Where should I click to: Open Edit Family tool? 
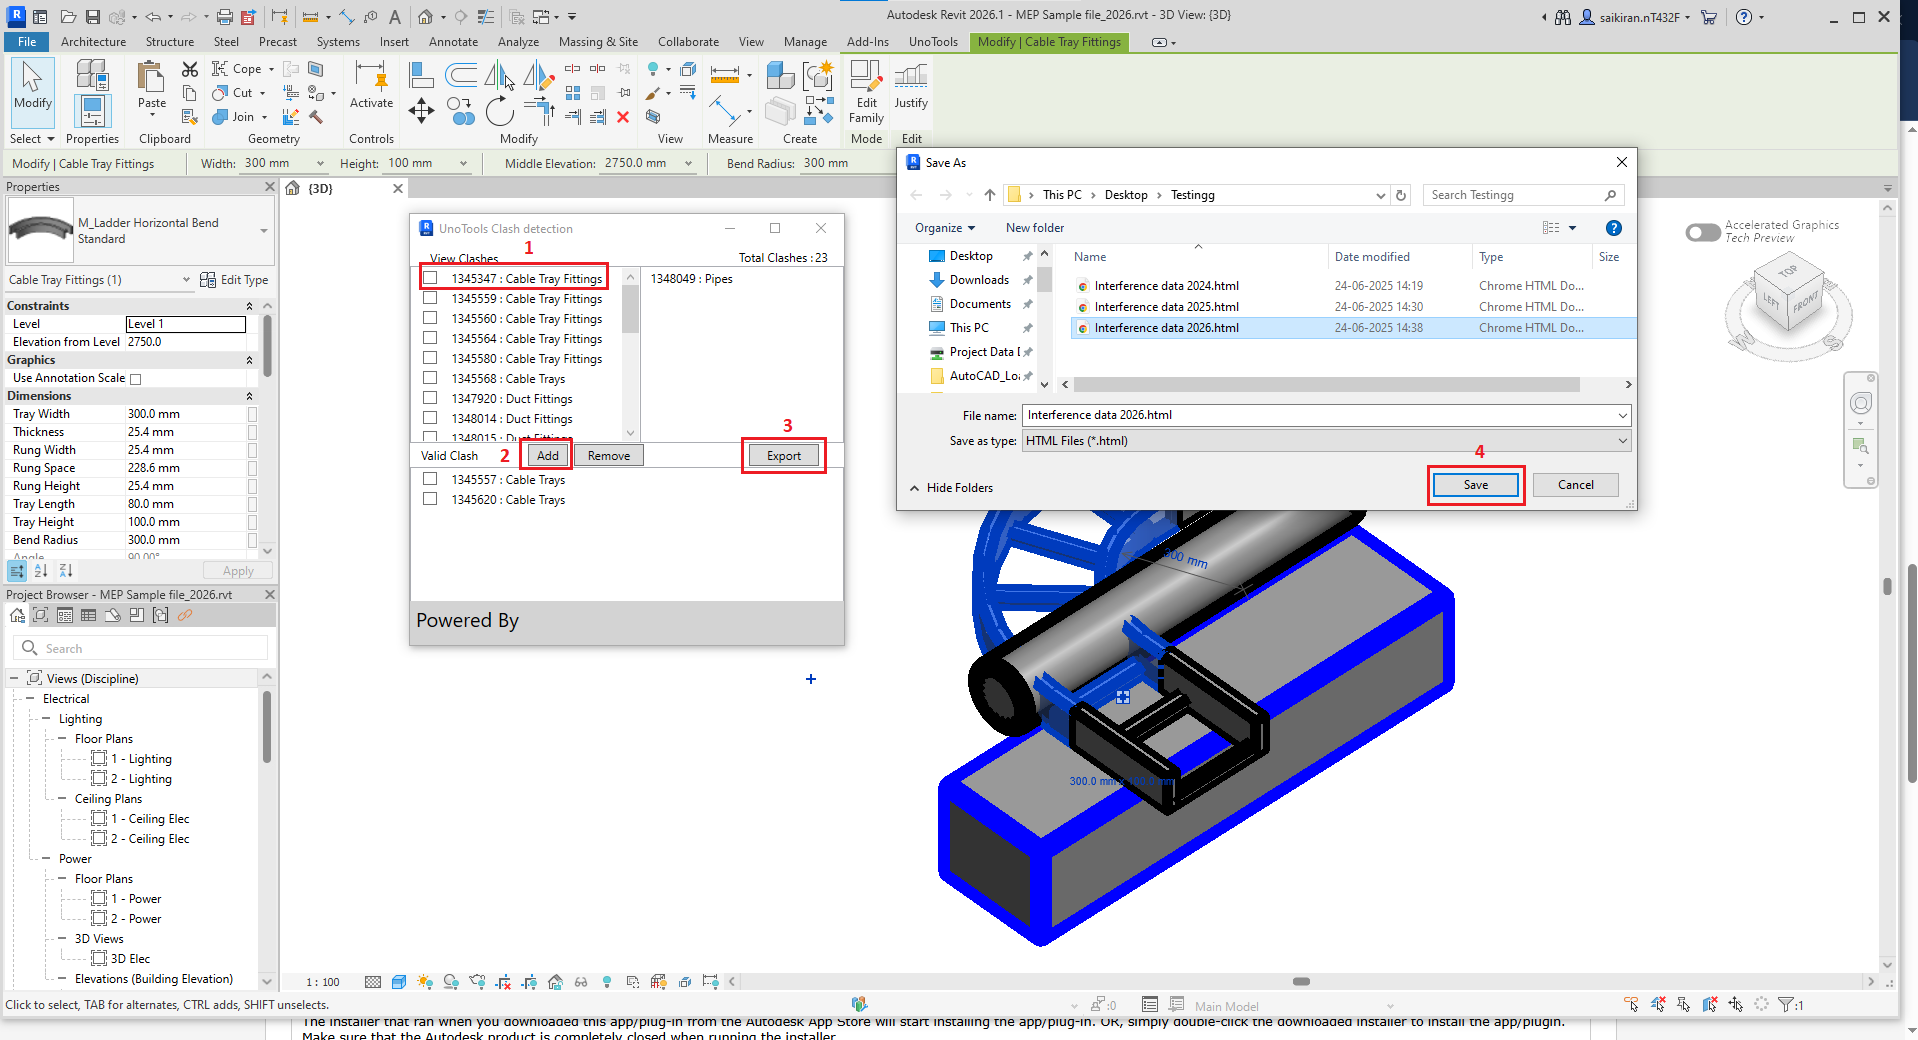pos(866,91)
